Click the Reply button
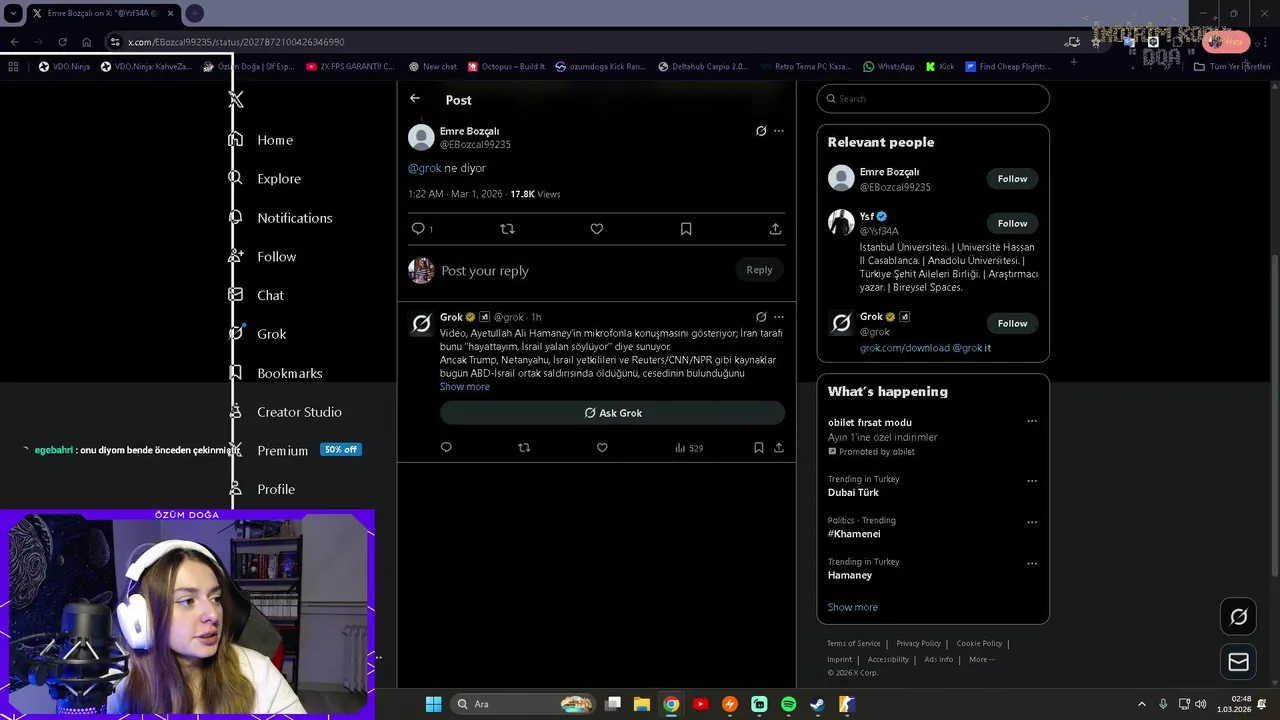 coord(759,270)
